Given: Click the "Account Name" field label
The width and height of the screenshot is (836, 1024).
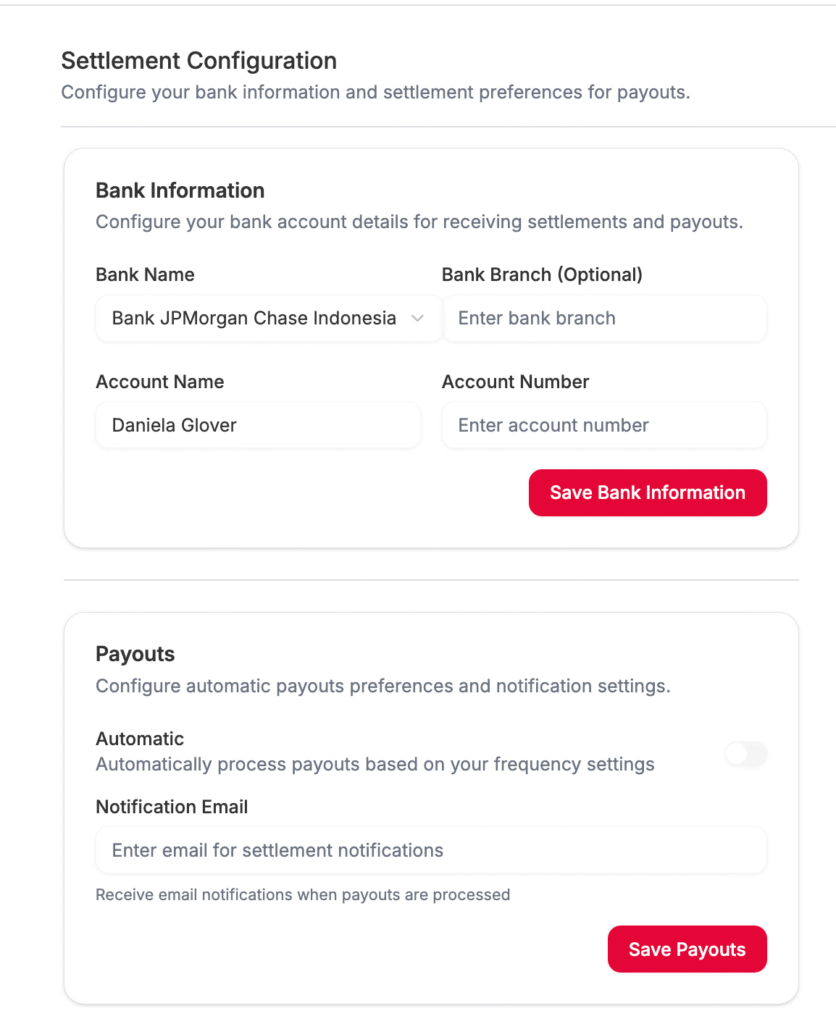Looking at the screenshot, I should coord(160,381).
